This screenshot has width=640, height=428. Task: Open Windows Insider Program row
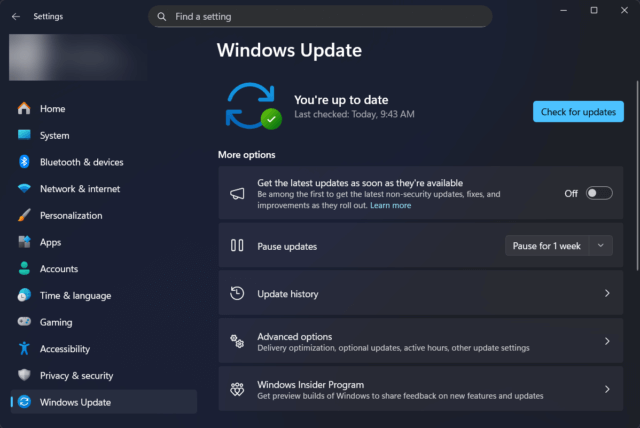pyautogui.click(x=420, y=389)
